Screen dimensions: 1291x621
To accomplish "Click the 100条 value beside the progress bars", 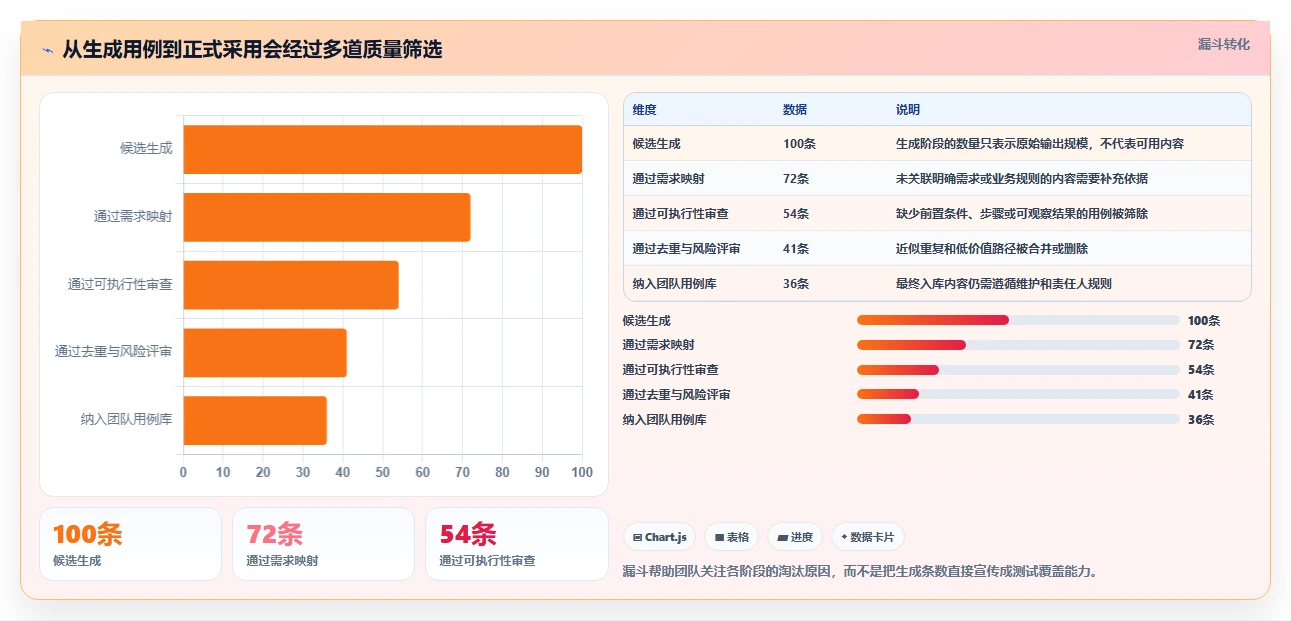I will click(x=1204, y=321).
